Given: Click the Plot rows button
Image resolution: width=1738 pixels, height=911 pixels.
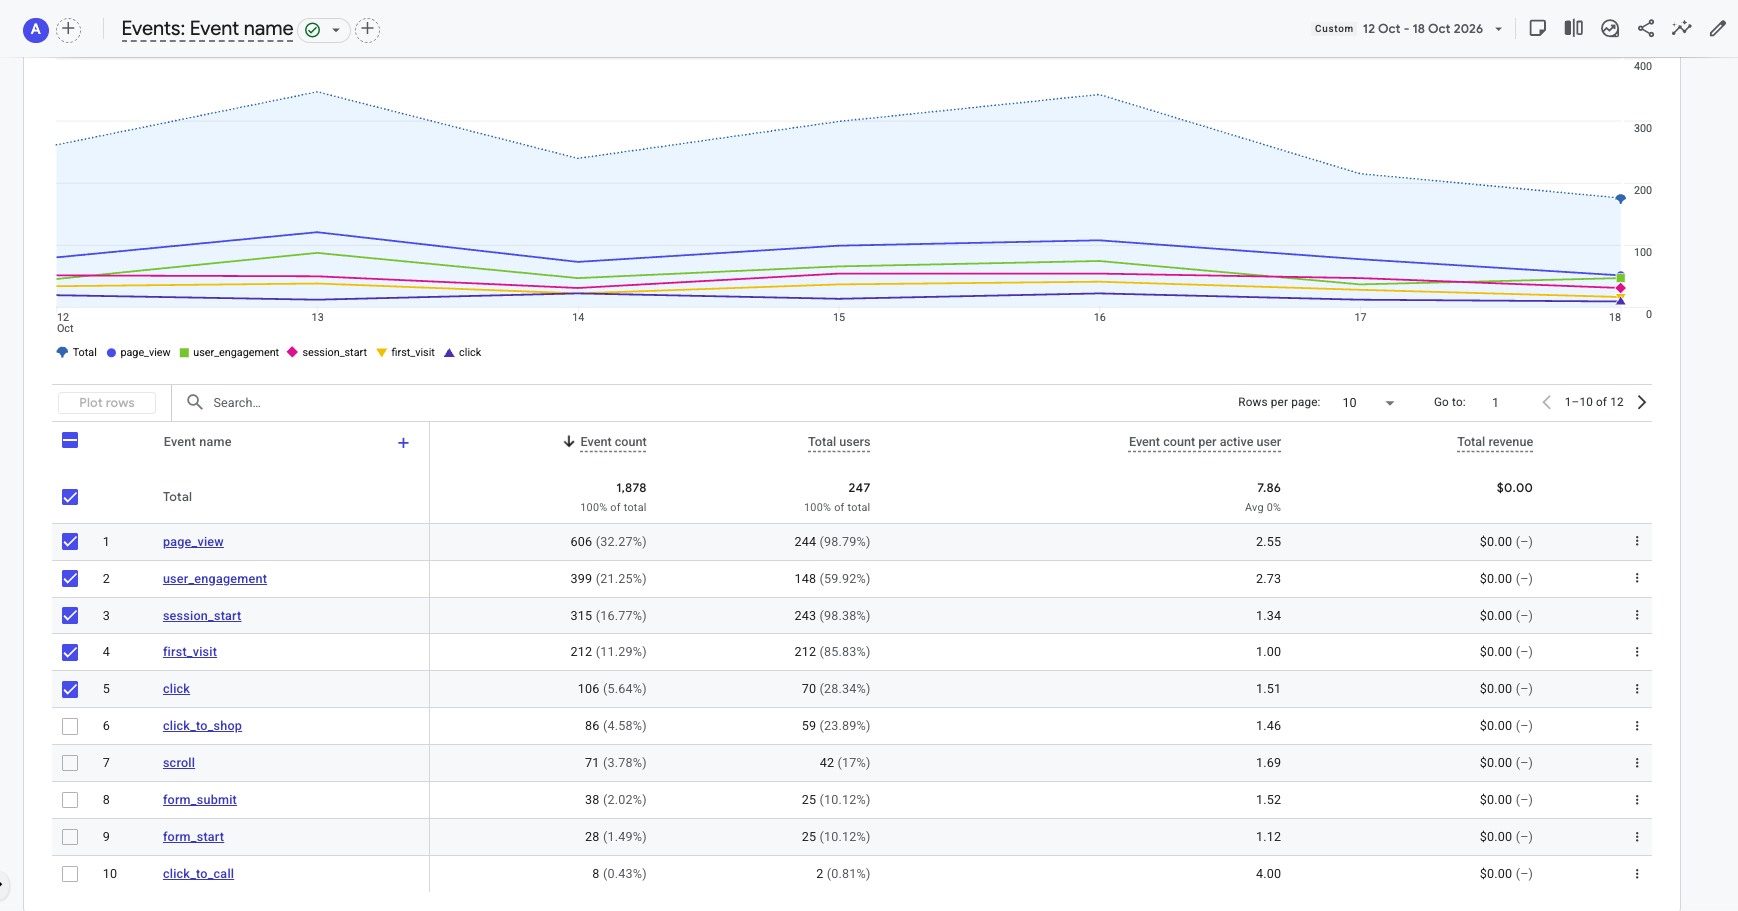Looking at the screenshot, I should pyautogui.click(x=107, y=402).
